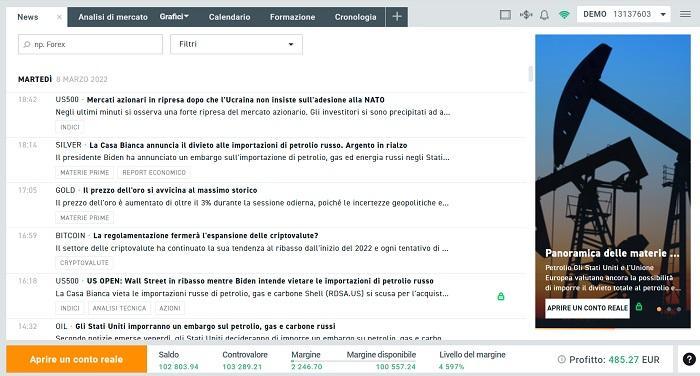Open the Cronologia tab

point(355,17)
